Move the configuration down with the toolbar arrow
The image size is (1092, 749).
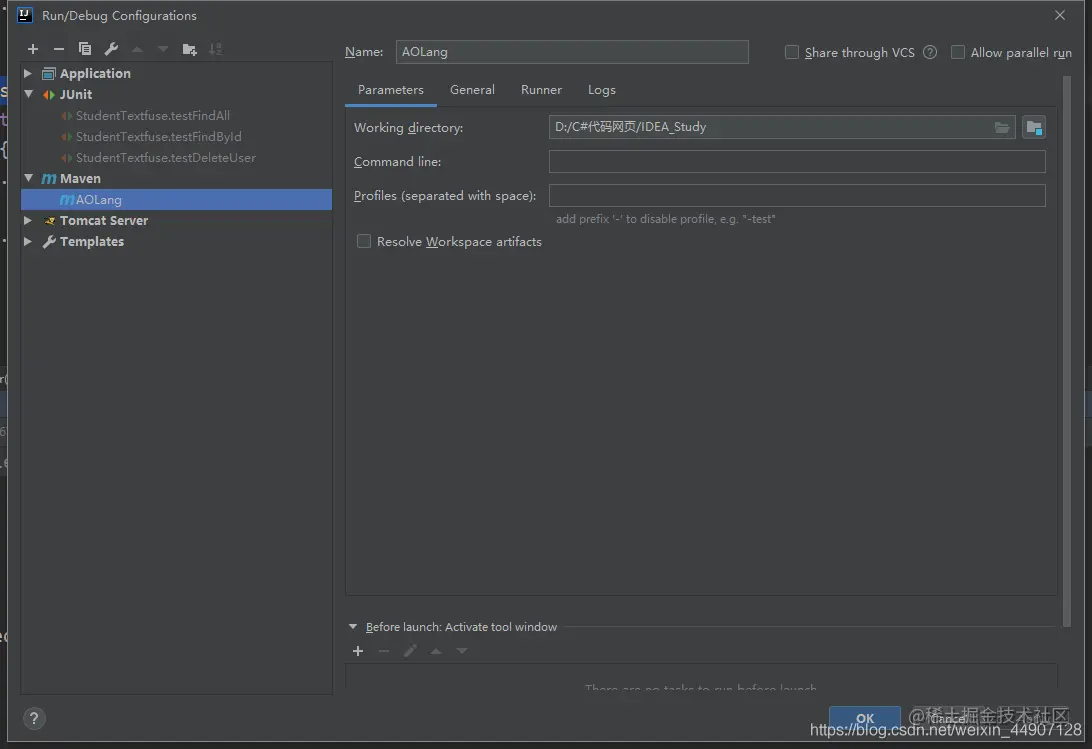coord(163,49)
